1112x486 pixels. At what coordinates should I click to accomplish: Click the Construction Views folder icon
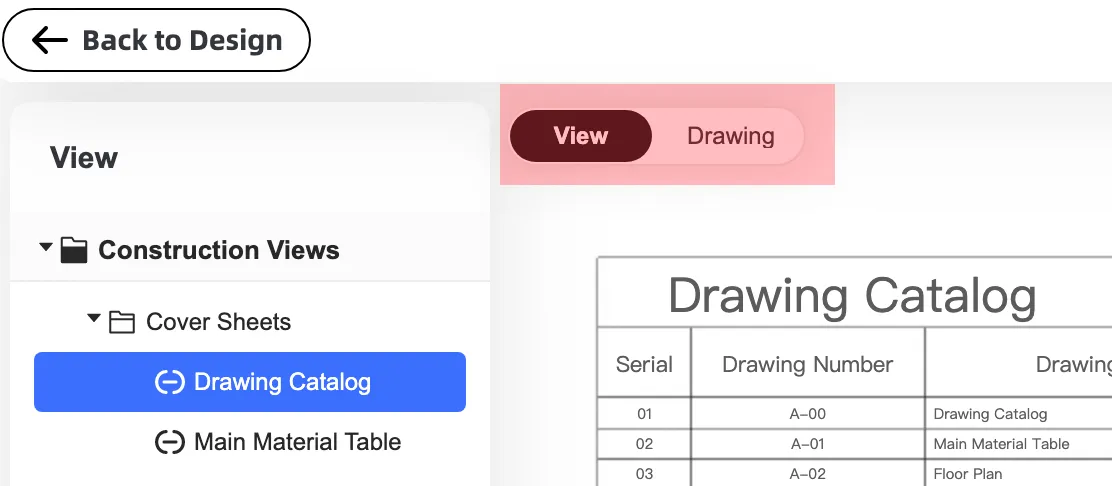click(74, 250)
